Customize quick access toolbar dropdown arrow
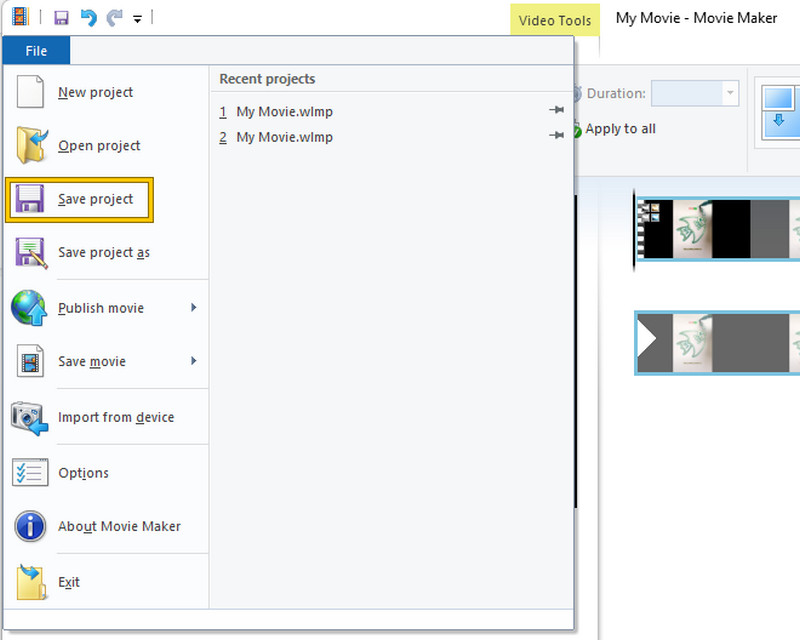 (x=137, y=19)
